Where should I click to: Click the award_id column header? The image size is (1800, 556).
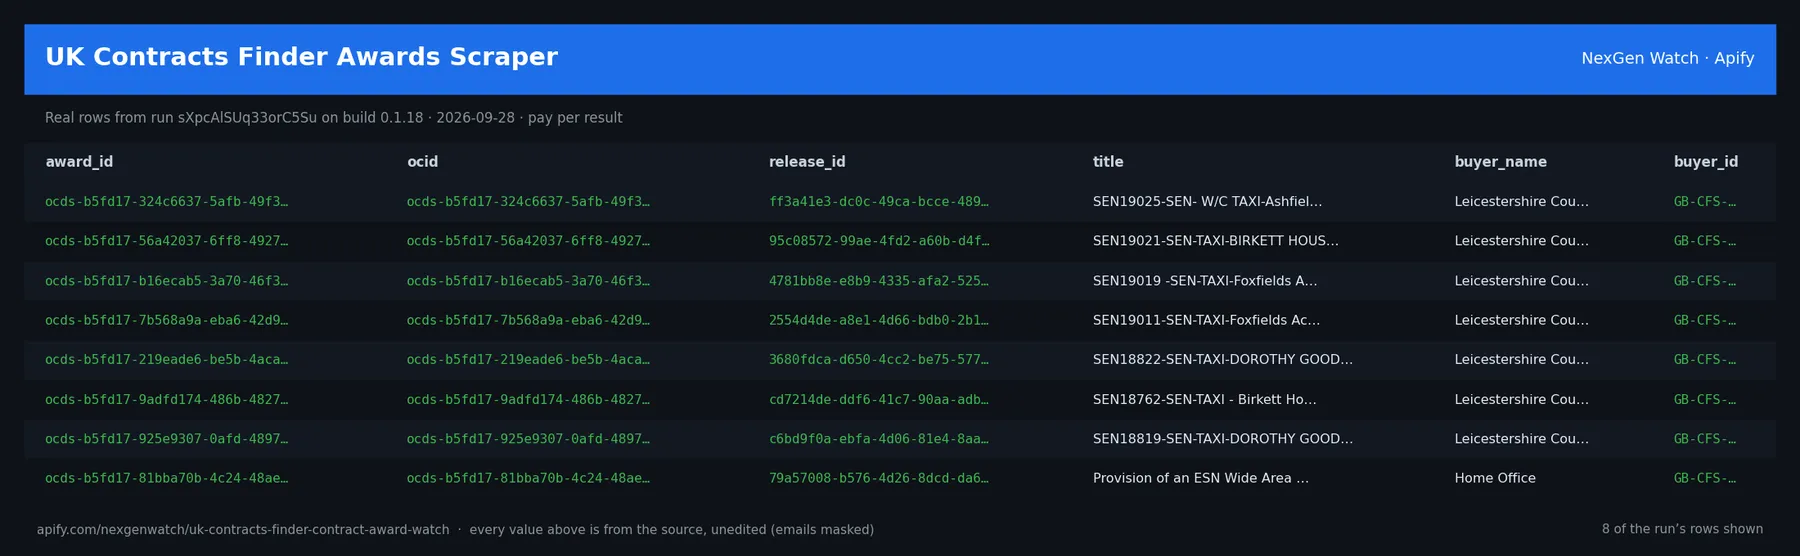click(x=79, y=162)
